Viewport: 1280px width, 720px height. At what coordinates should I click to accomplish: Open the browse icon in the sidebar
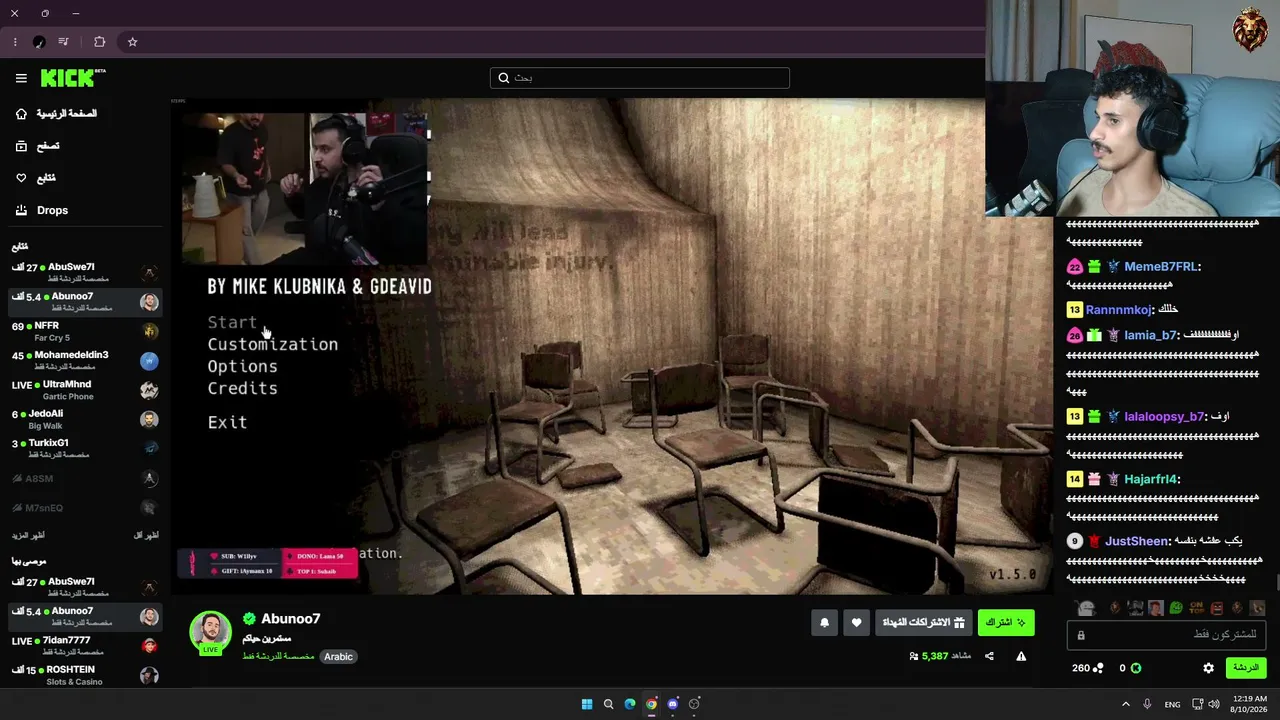click(x=21, y=146)
